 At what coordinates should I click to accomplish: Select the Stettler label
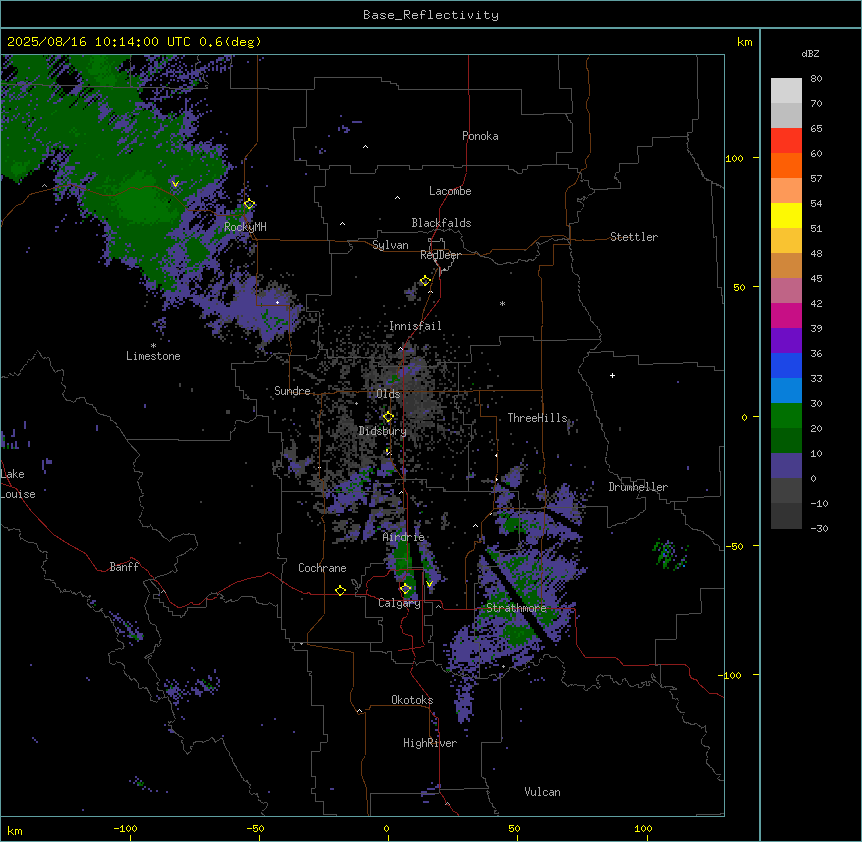634,237
